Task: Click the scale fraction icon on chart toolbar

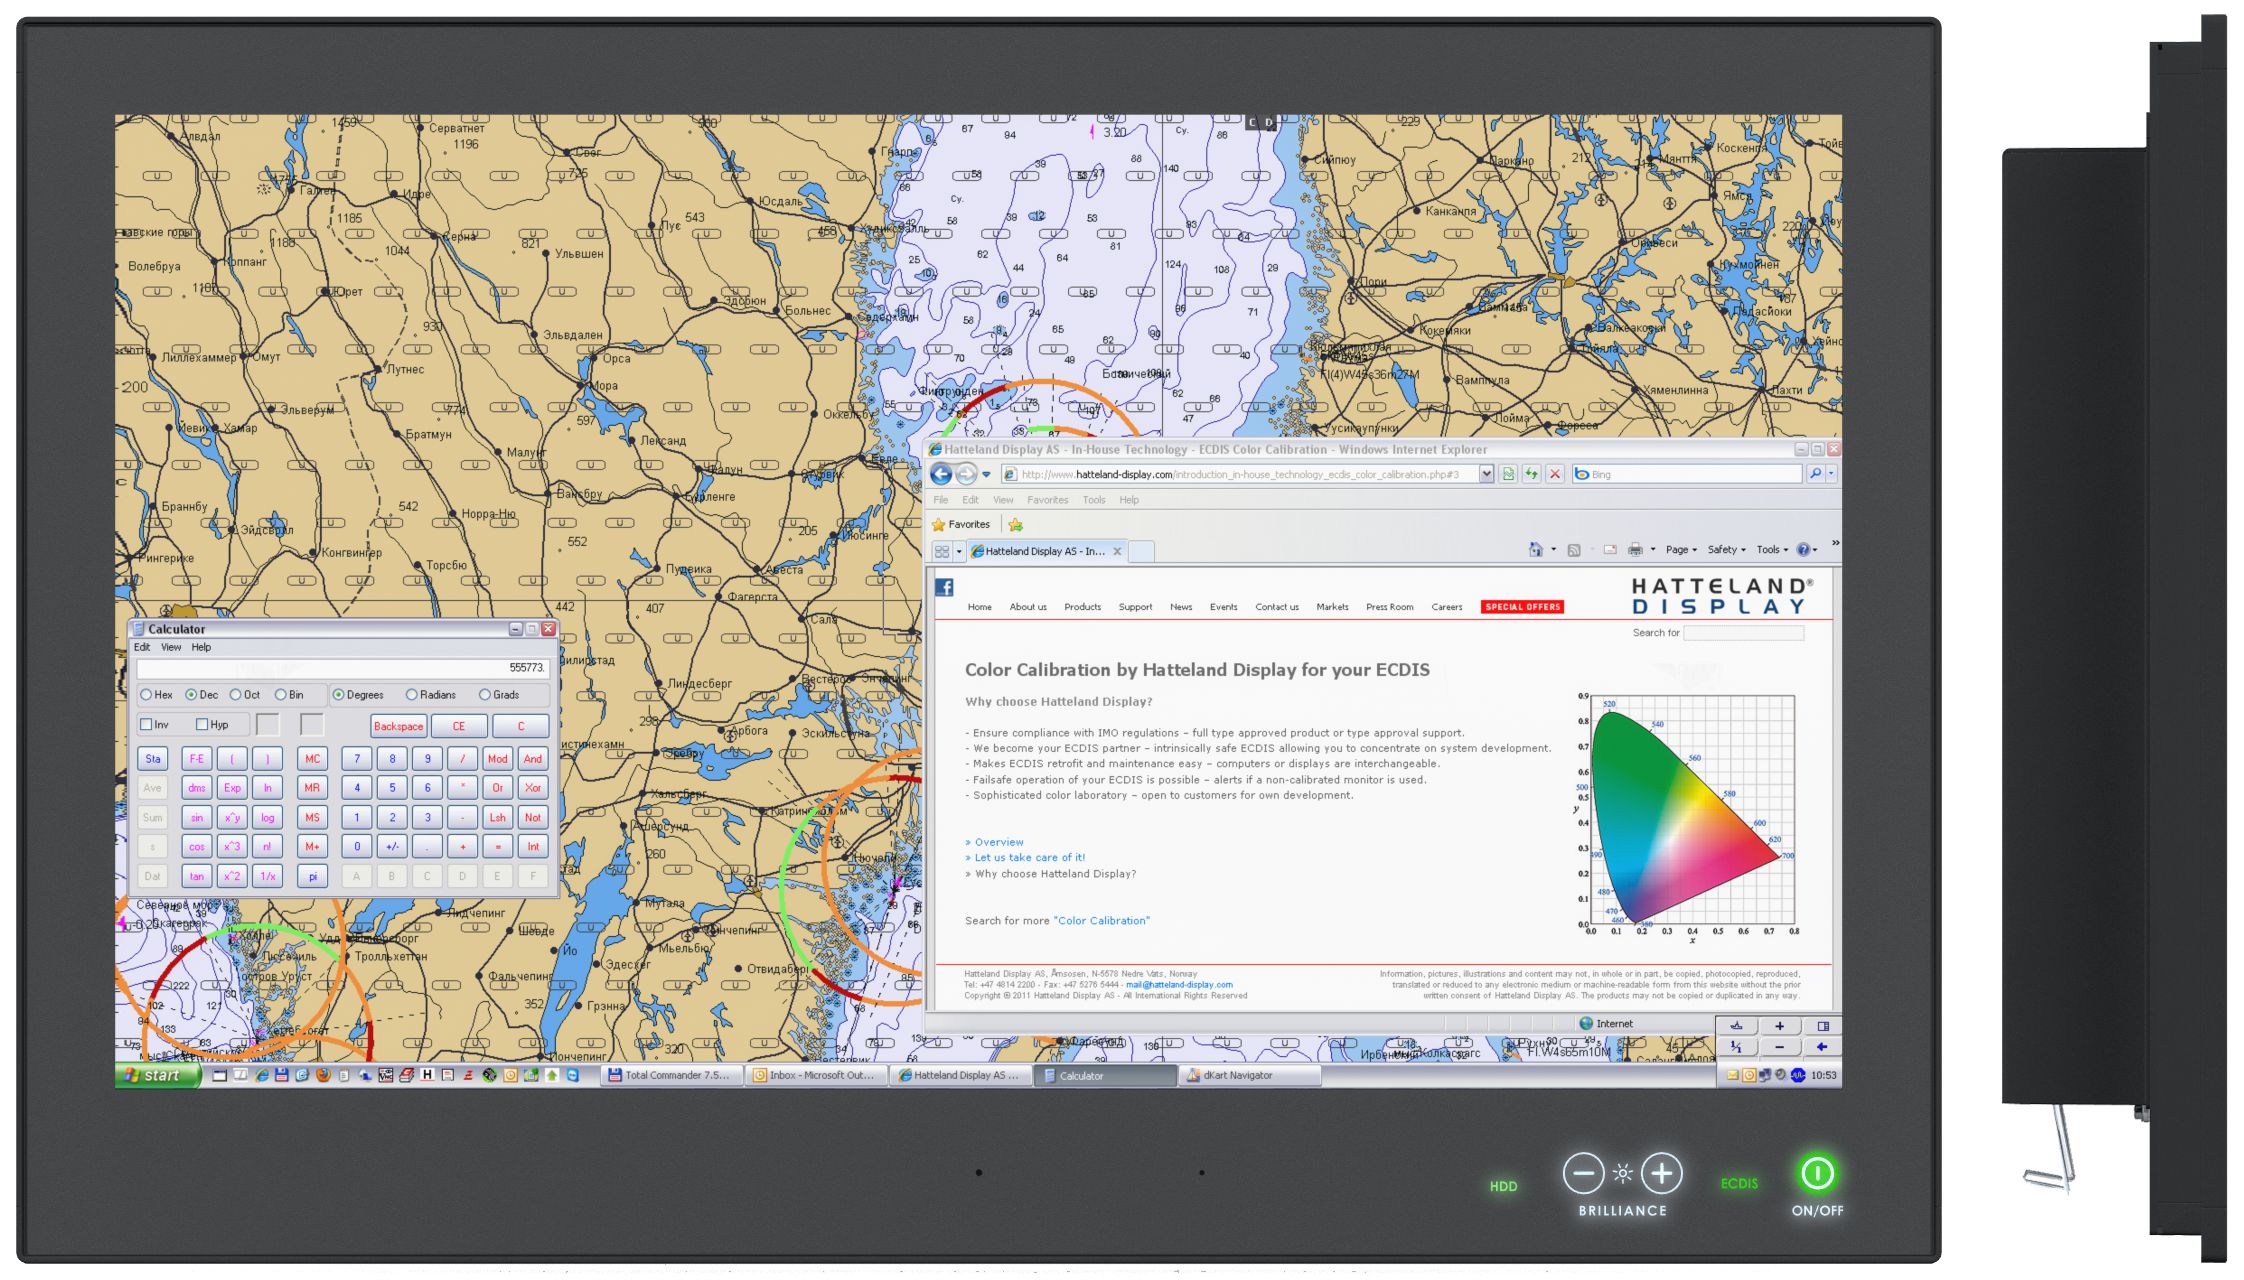Action: coord(1737,1047)
